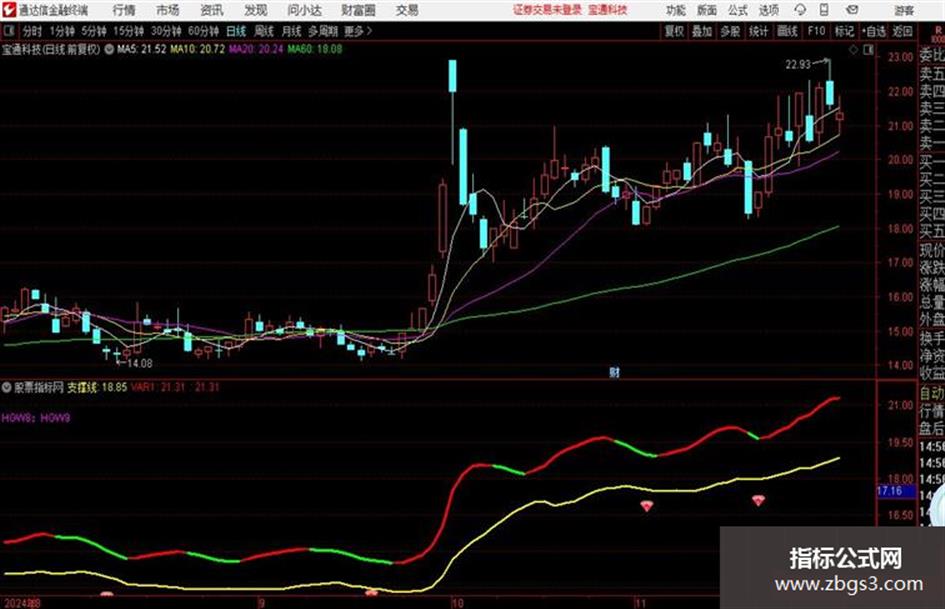Open the 行情 menu
This screenshot has height=609, width=945.
tap(124, 10)
